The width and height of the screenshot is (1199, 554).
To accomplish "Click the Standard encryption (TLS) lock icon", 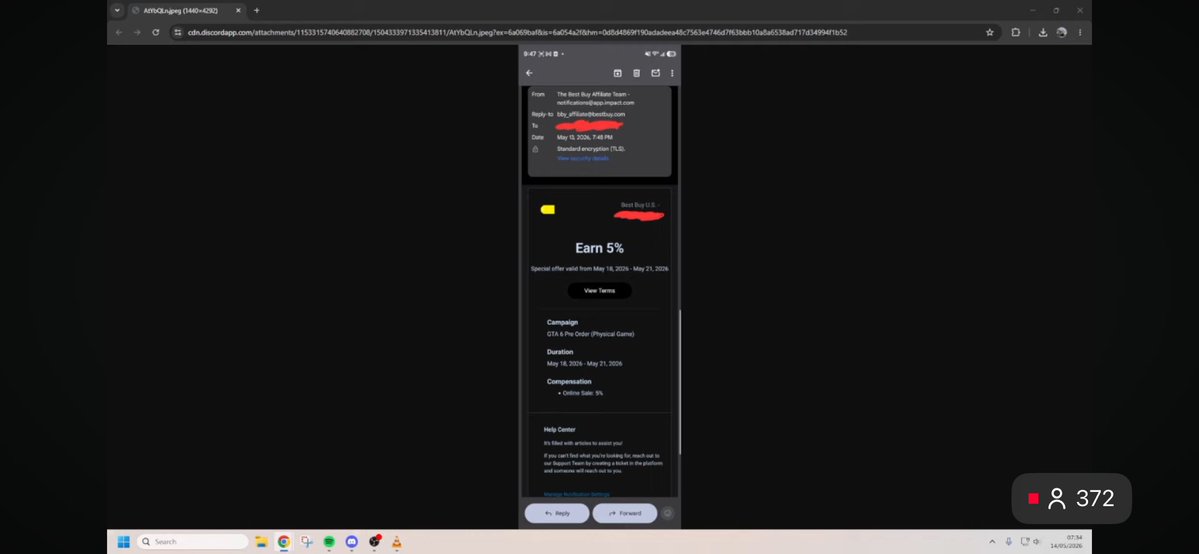I will coord(535,148).
